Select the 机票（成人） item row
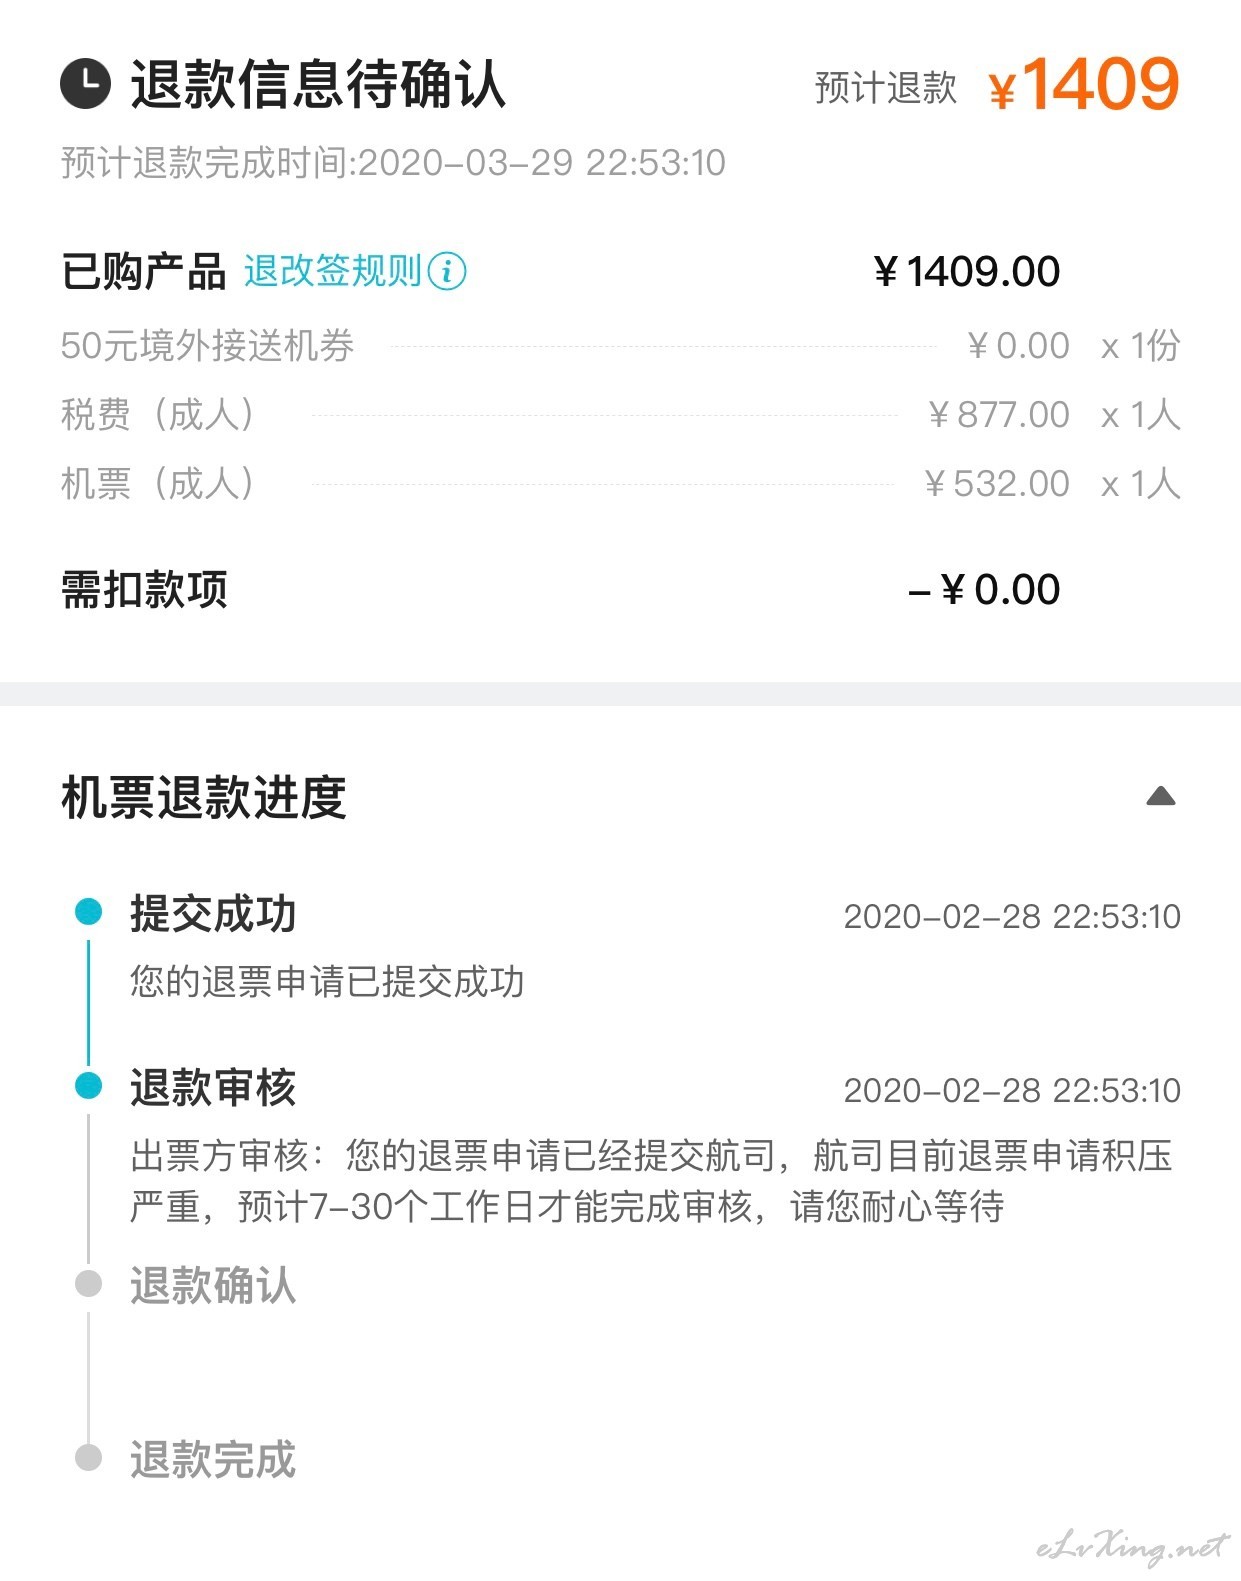 (620, 484)
